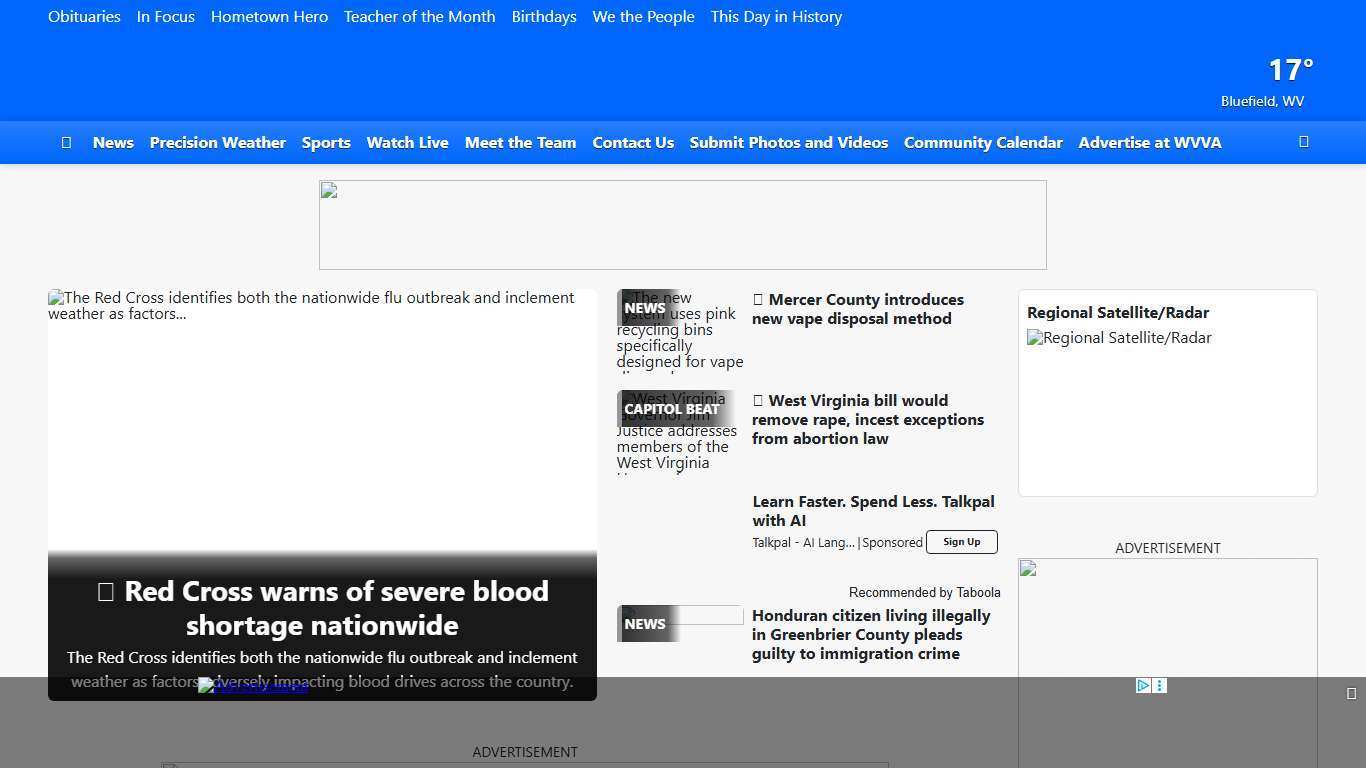Screen dimensions: 1366x768
Task: Close the bottom overlay advertisement
Action: [1351, 693]
